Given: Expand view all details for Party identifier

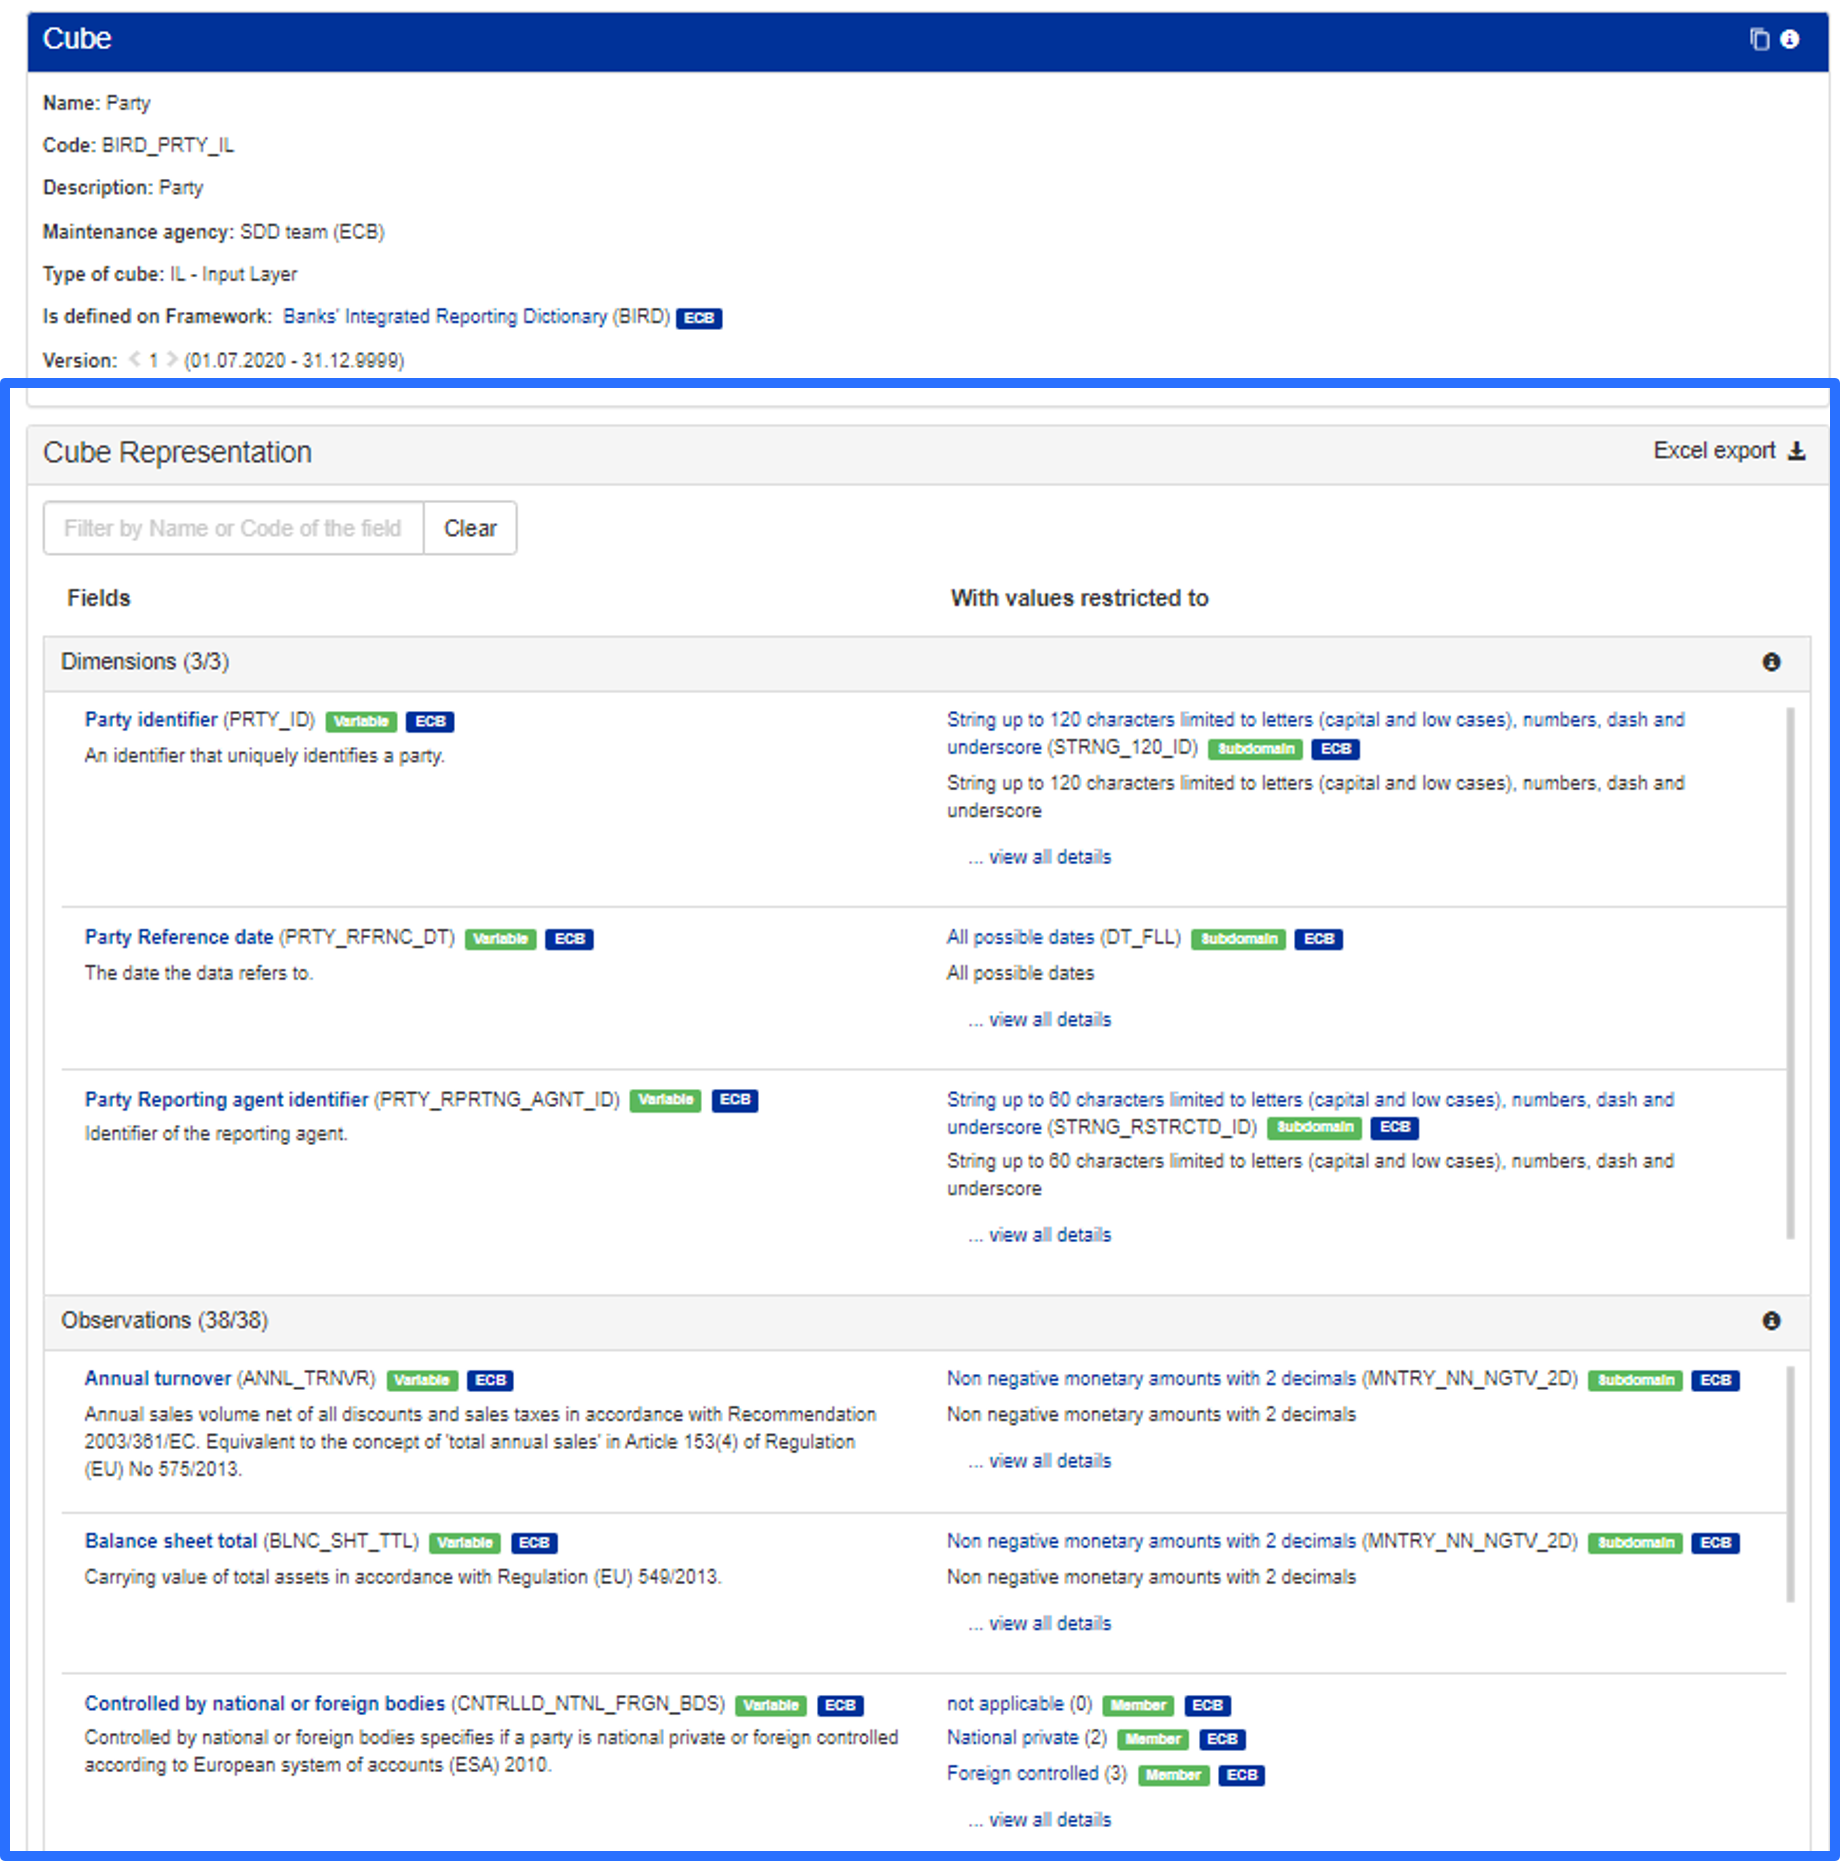Looking at the screenshot, I should [1049, 857].
